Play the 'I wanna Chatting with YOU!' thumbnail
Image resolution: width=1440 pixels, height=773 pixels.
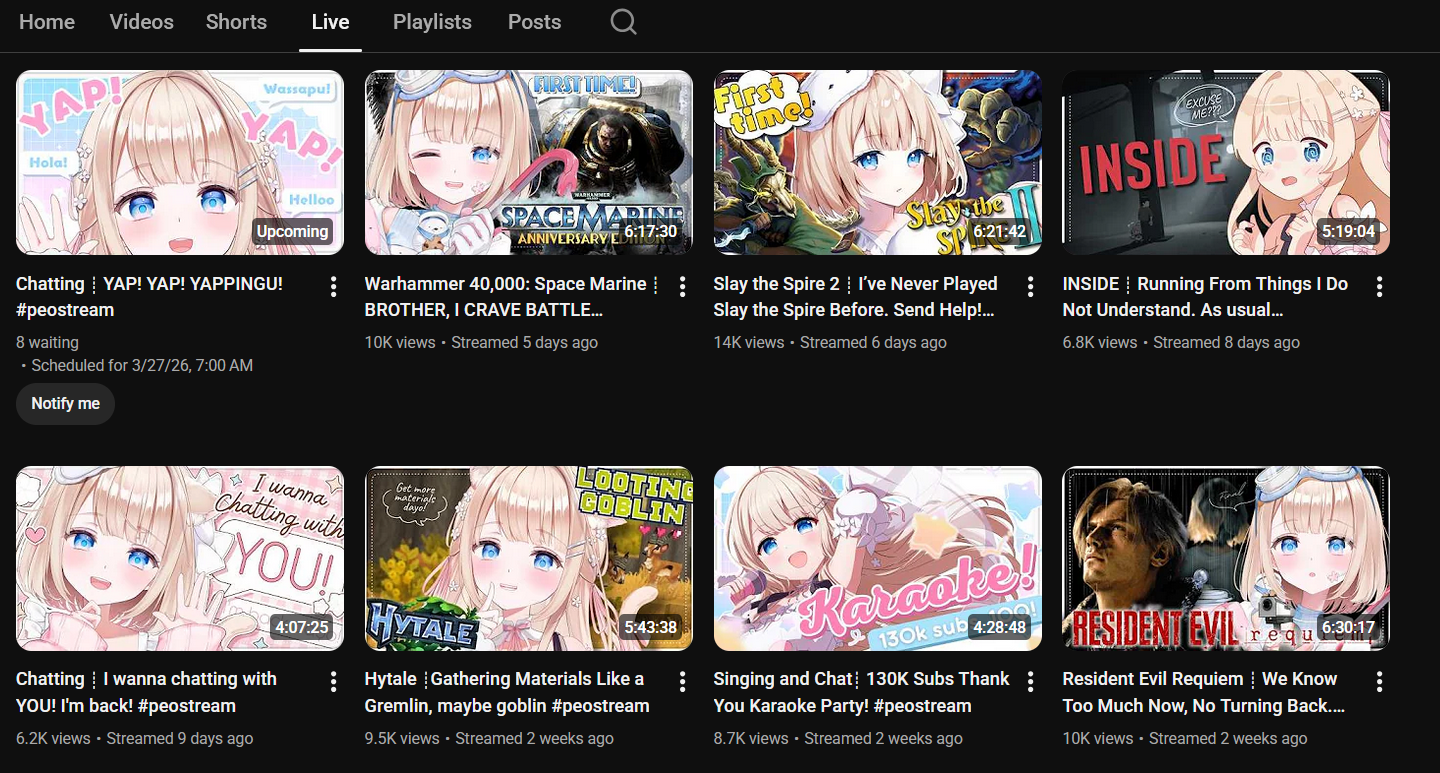point(180,558)
